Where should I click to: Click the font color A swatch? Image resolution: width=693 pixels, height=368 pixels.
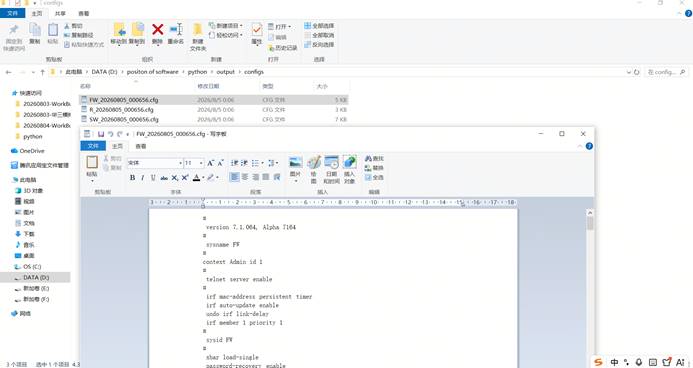point(197,178)
